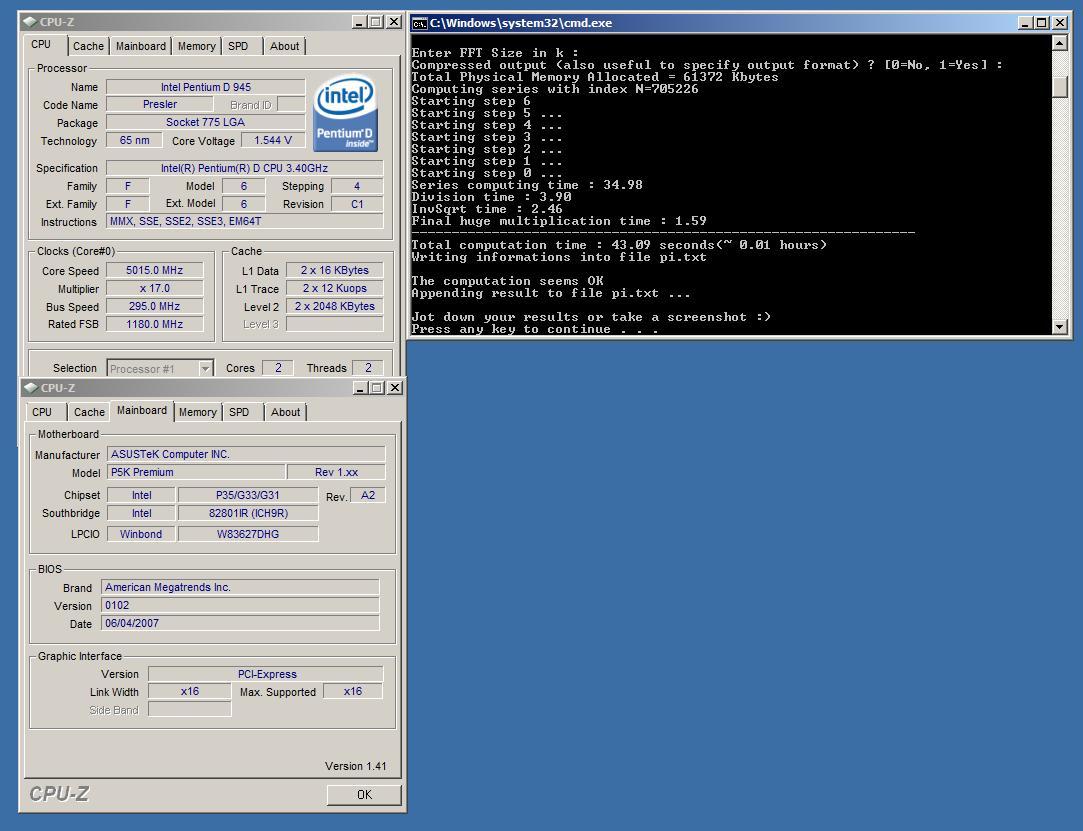Viewport: 1083px width, 831px height.
Task: Click the processor Name field 'Intel Pentium D 945'
Action: (x=206, y=87)
